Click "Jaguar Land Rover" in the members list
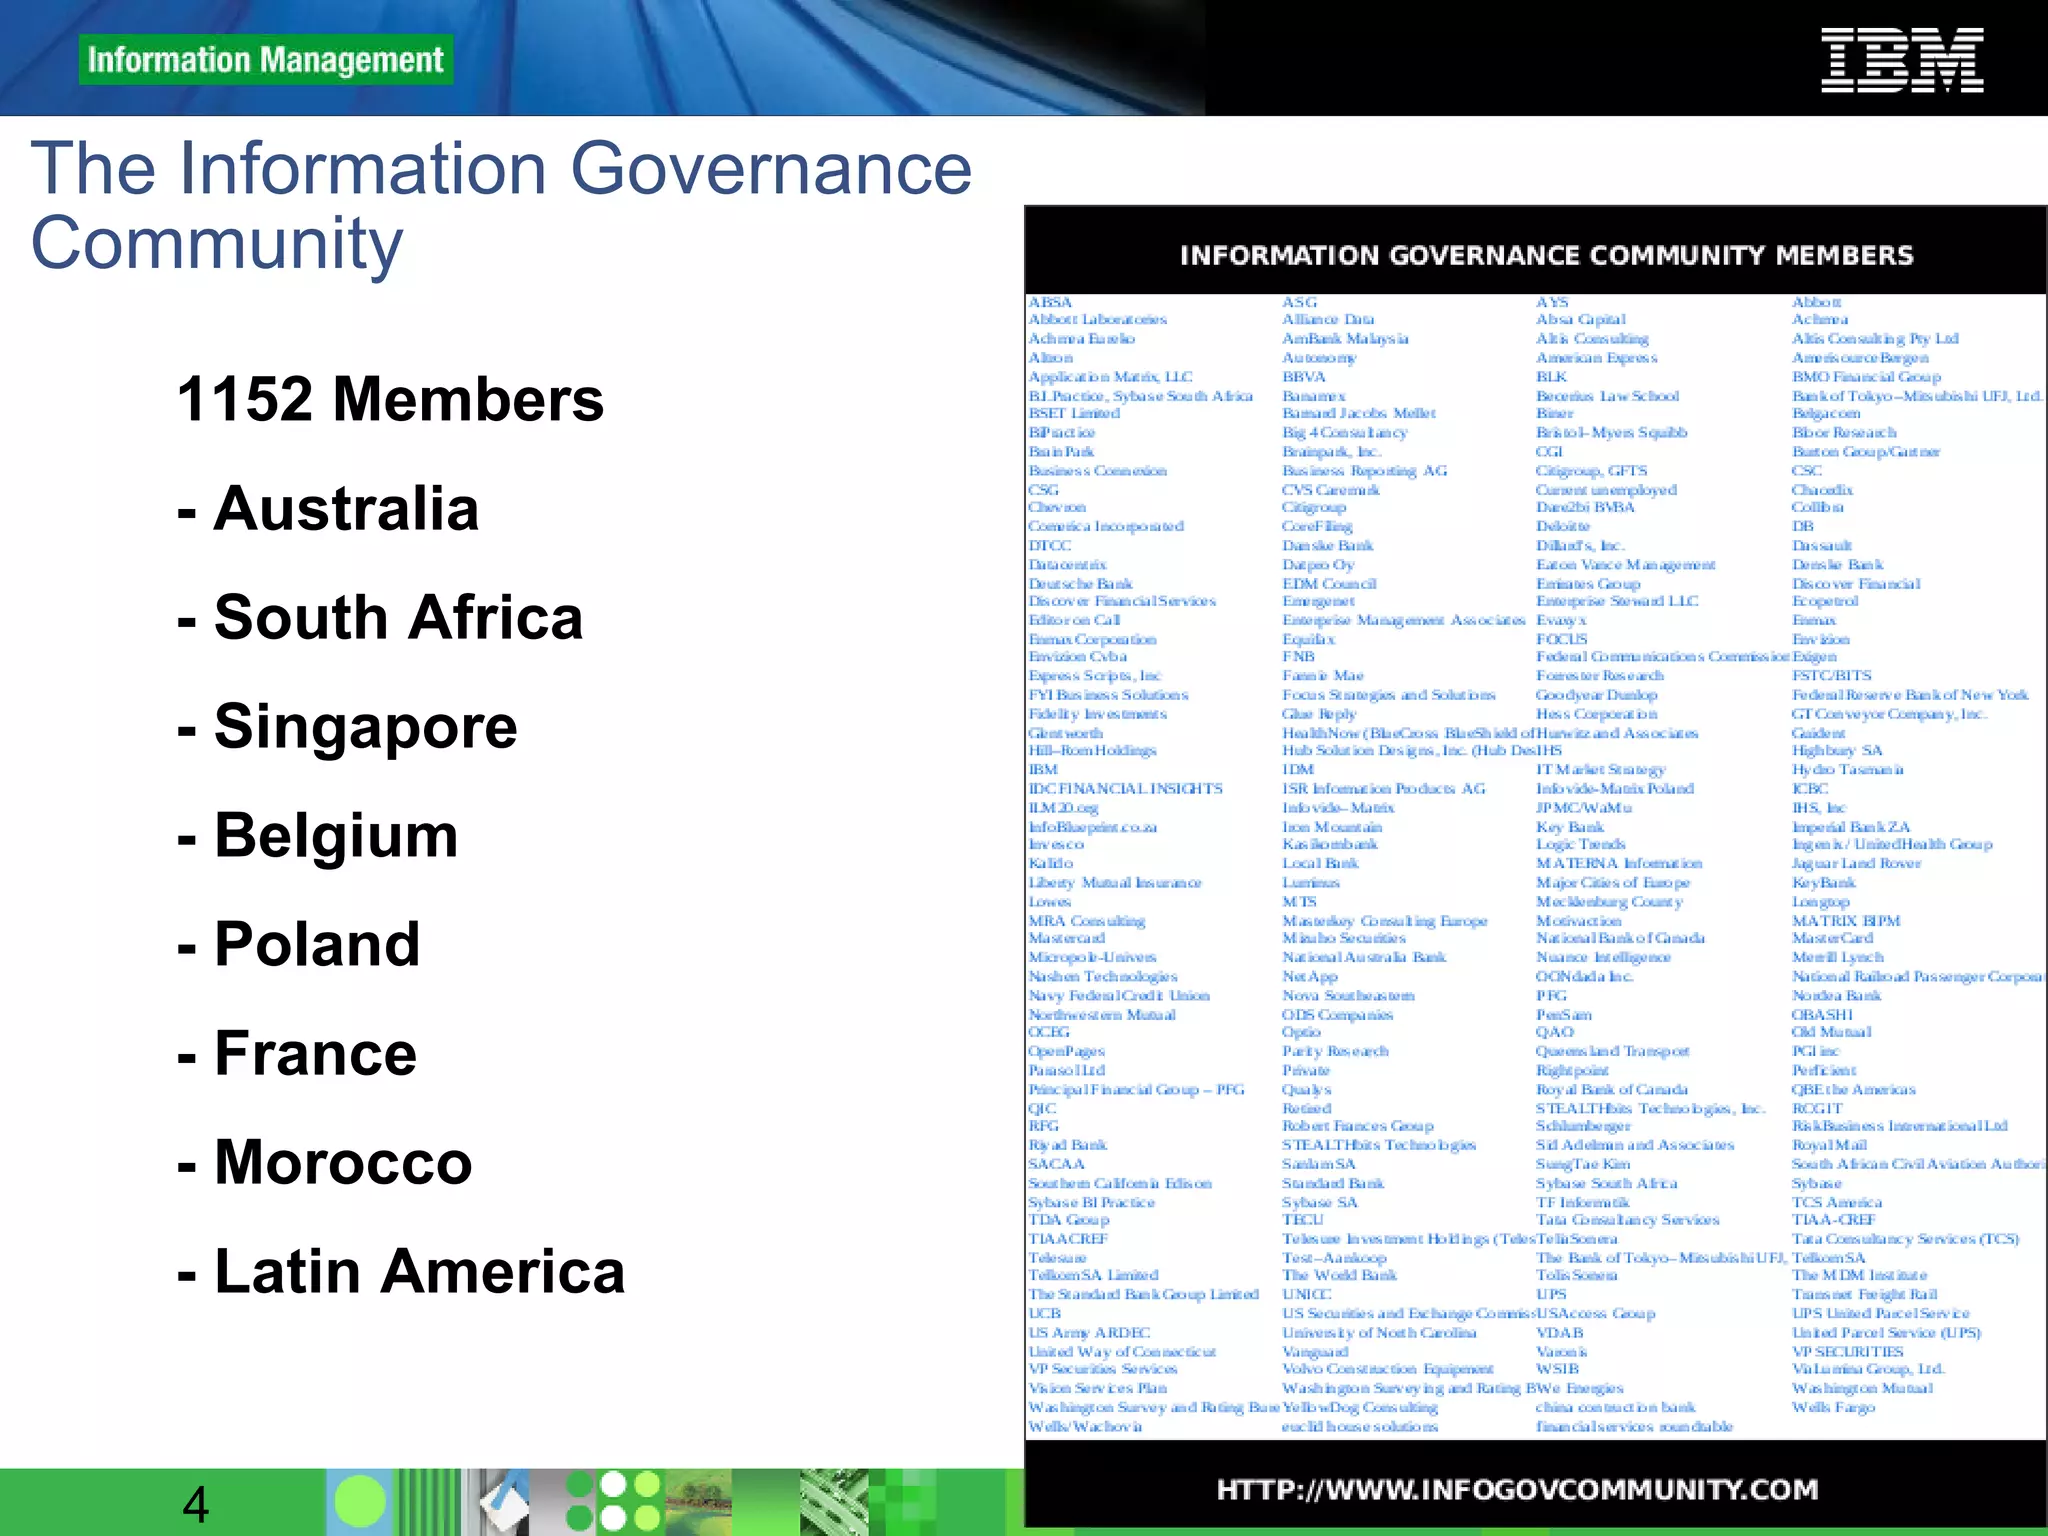2048x1536 pixels. tap(1856, 864)
